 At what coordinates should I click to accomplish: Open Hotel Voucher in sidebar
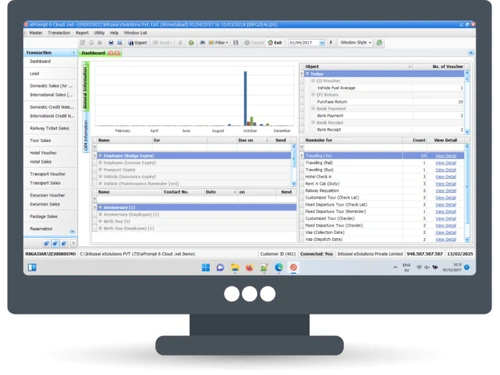click(x=43, y=153)
